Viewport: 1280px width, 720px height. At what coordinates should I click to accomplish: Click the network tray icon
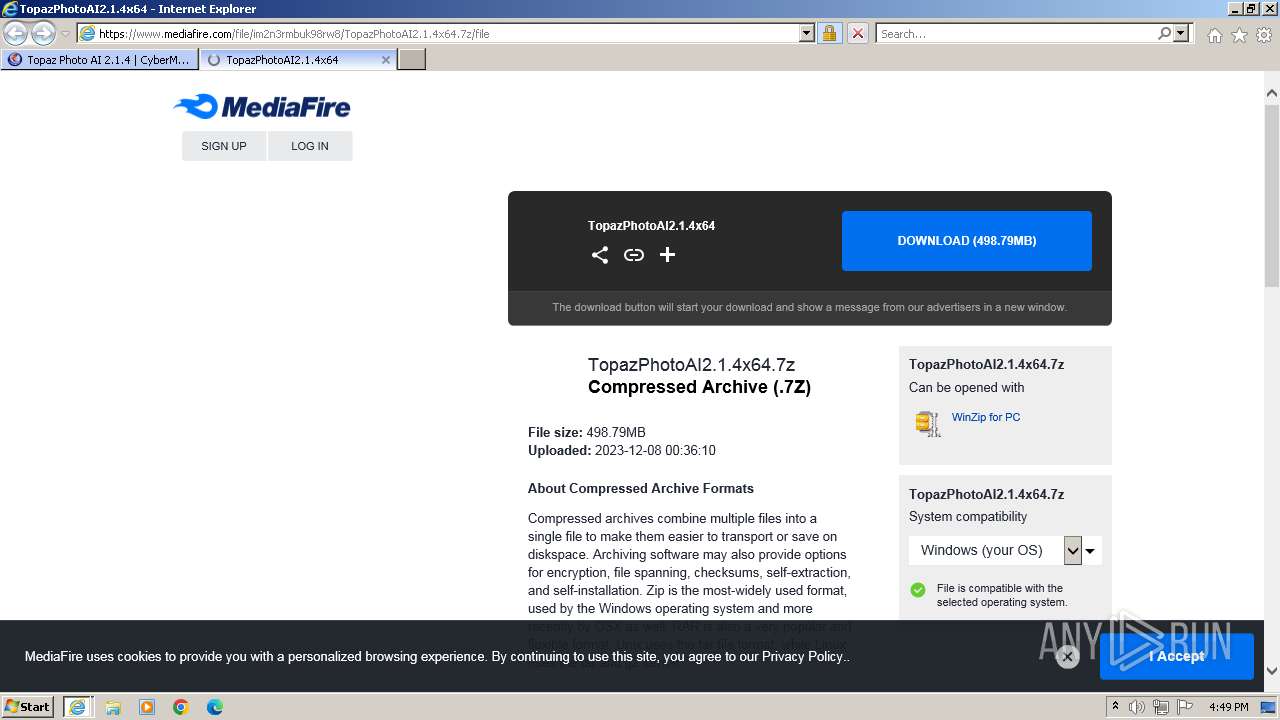[1160, 707]
